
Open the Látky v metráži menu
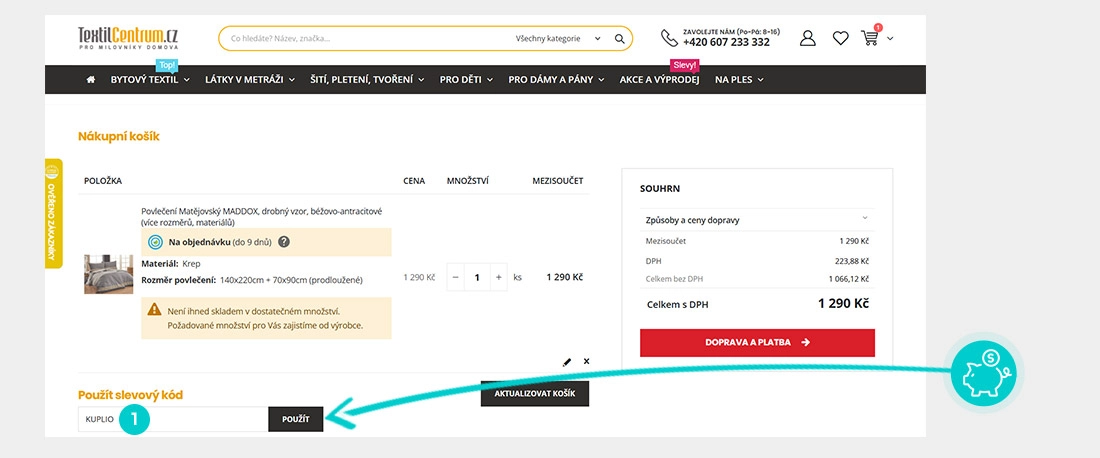[x=250, y=79]
